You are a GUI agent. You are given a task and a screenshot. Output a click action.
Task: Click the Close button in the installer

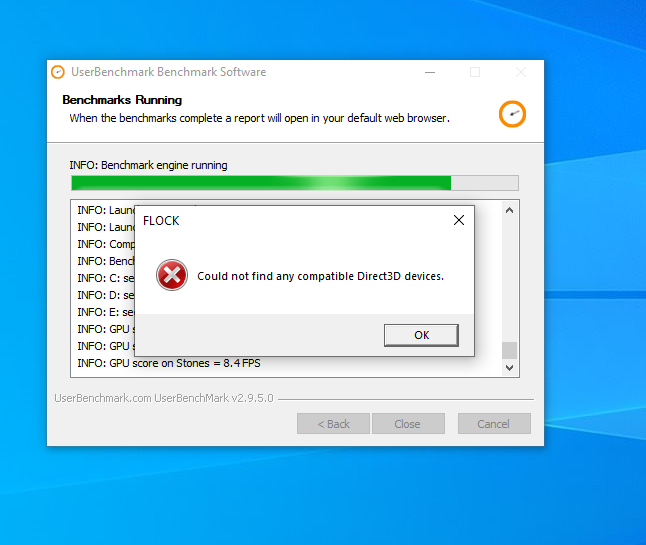pos(408,423)
